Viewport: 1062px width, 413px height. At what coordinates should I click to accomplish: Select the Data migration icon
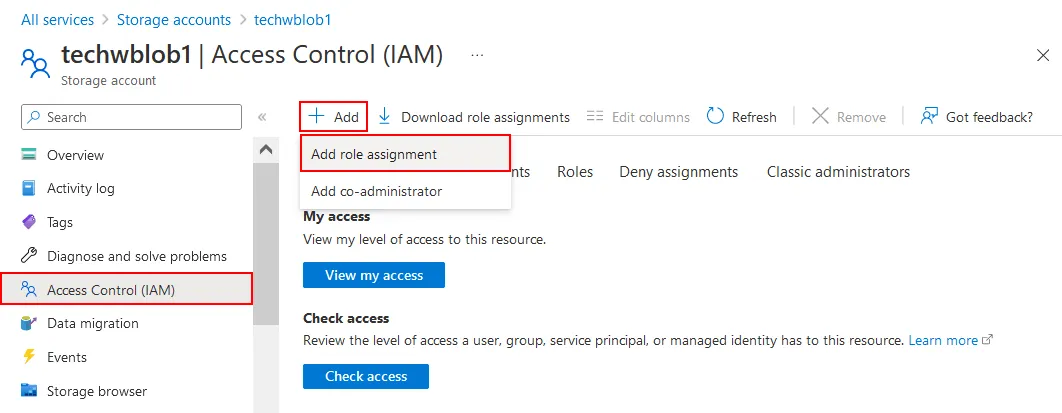tap(29, 323)
